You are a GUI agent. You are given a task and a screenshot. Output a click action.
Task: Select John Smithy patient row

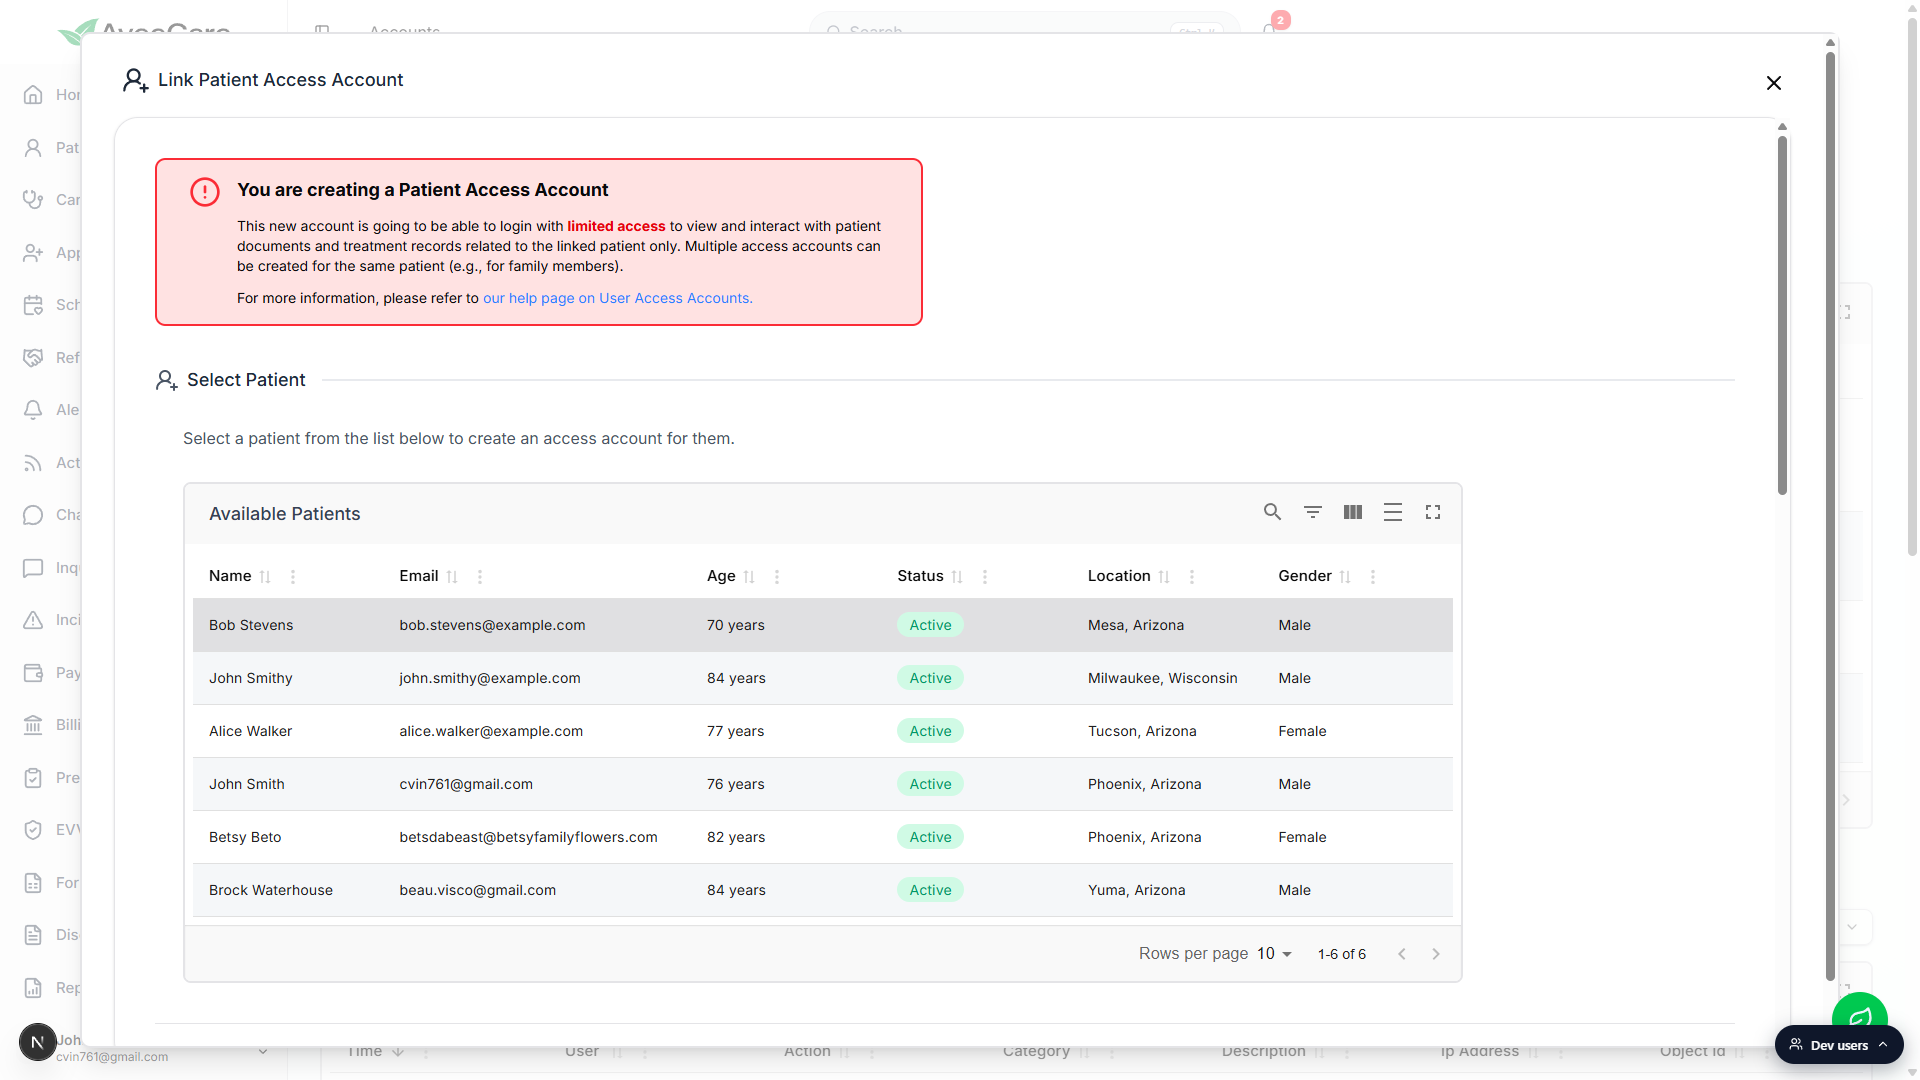tap(822, 678)
